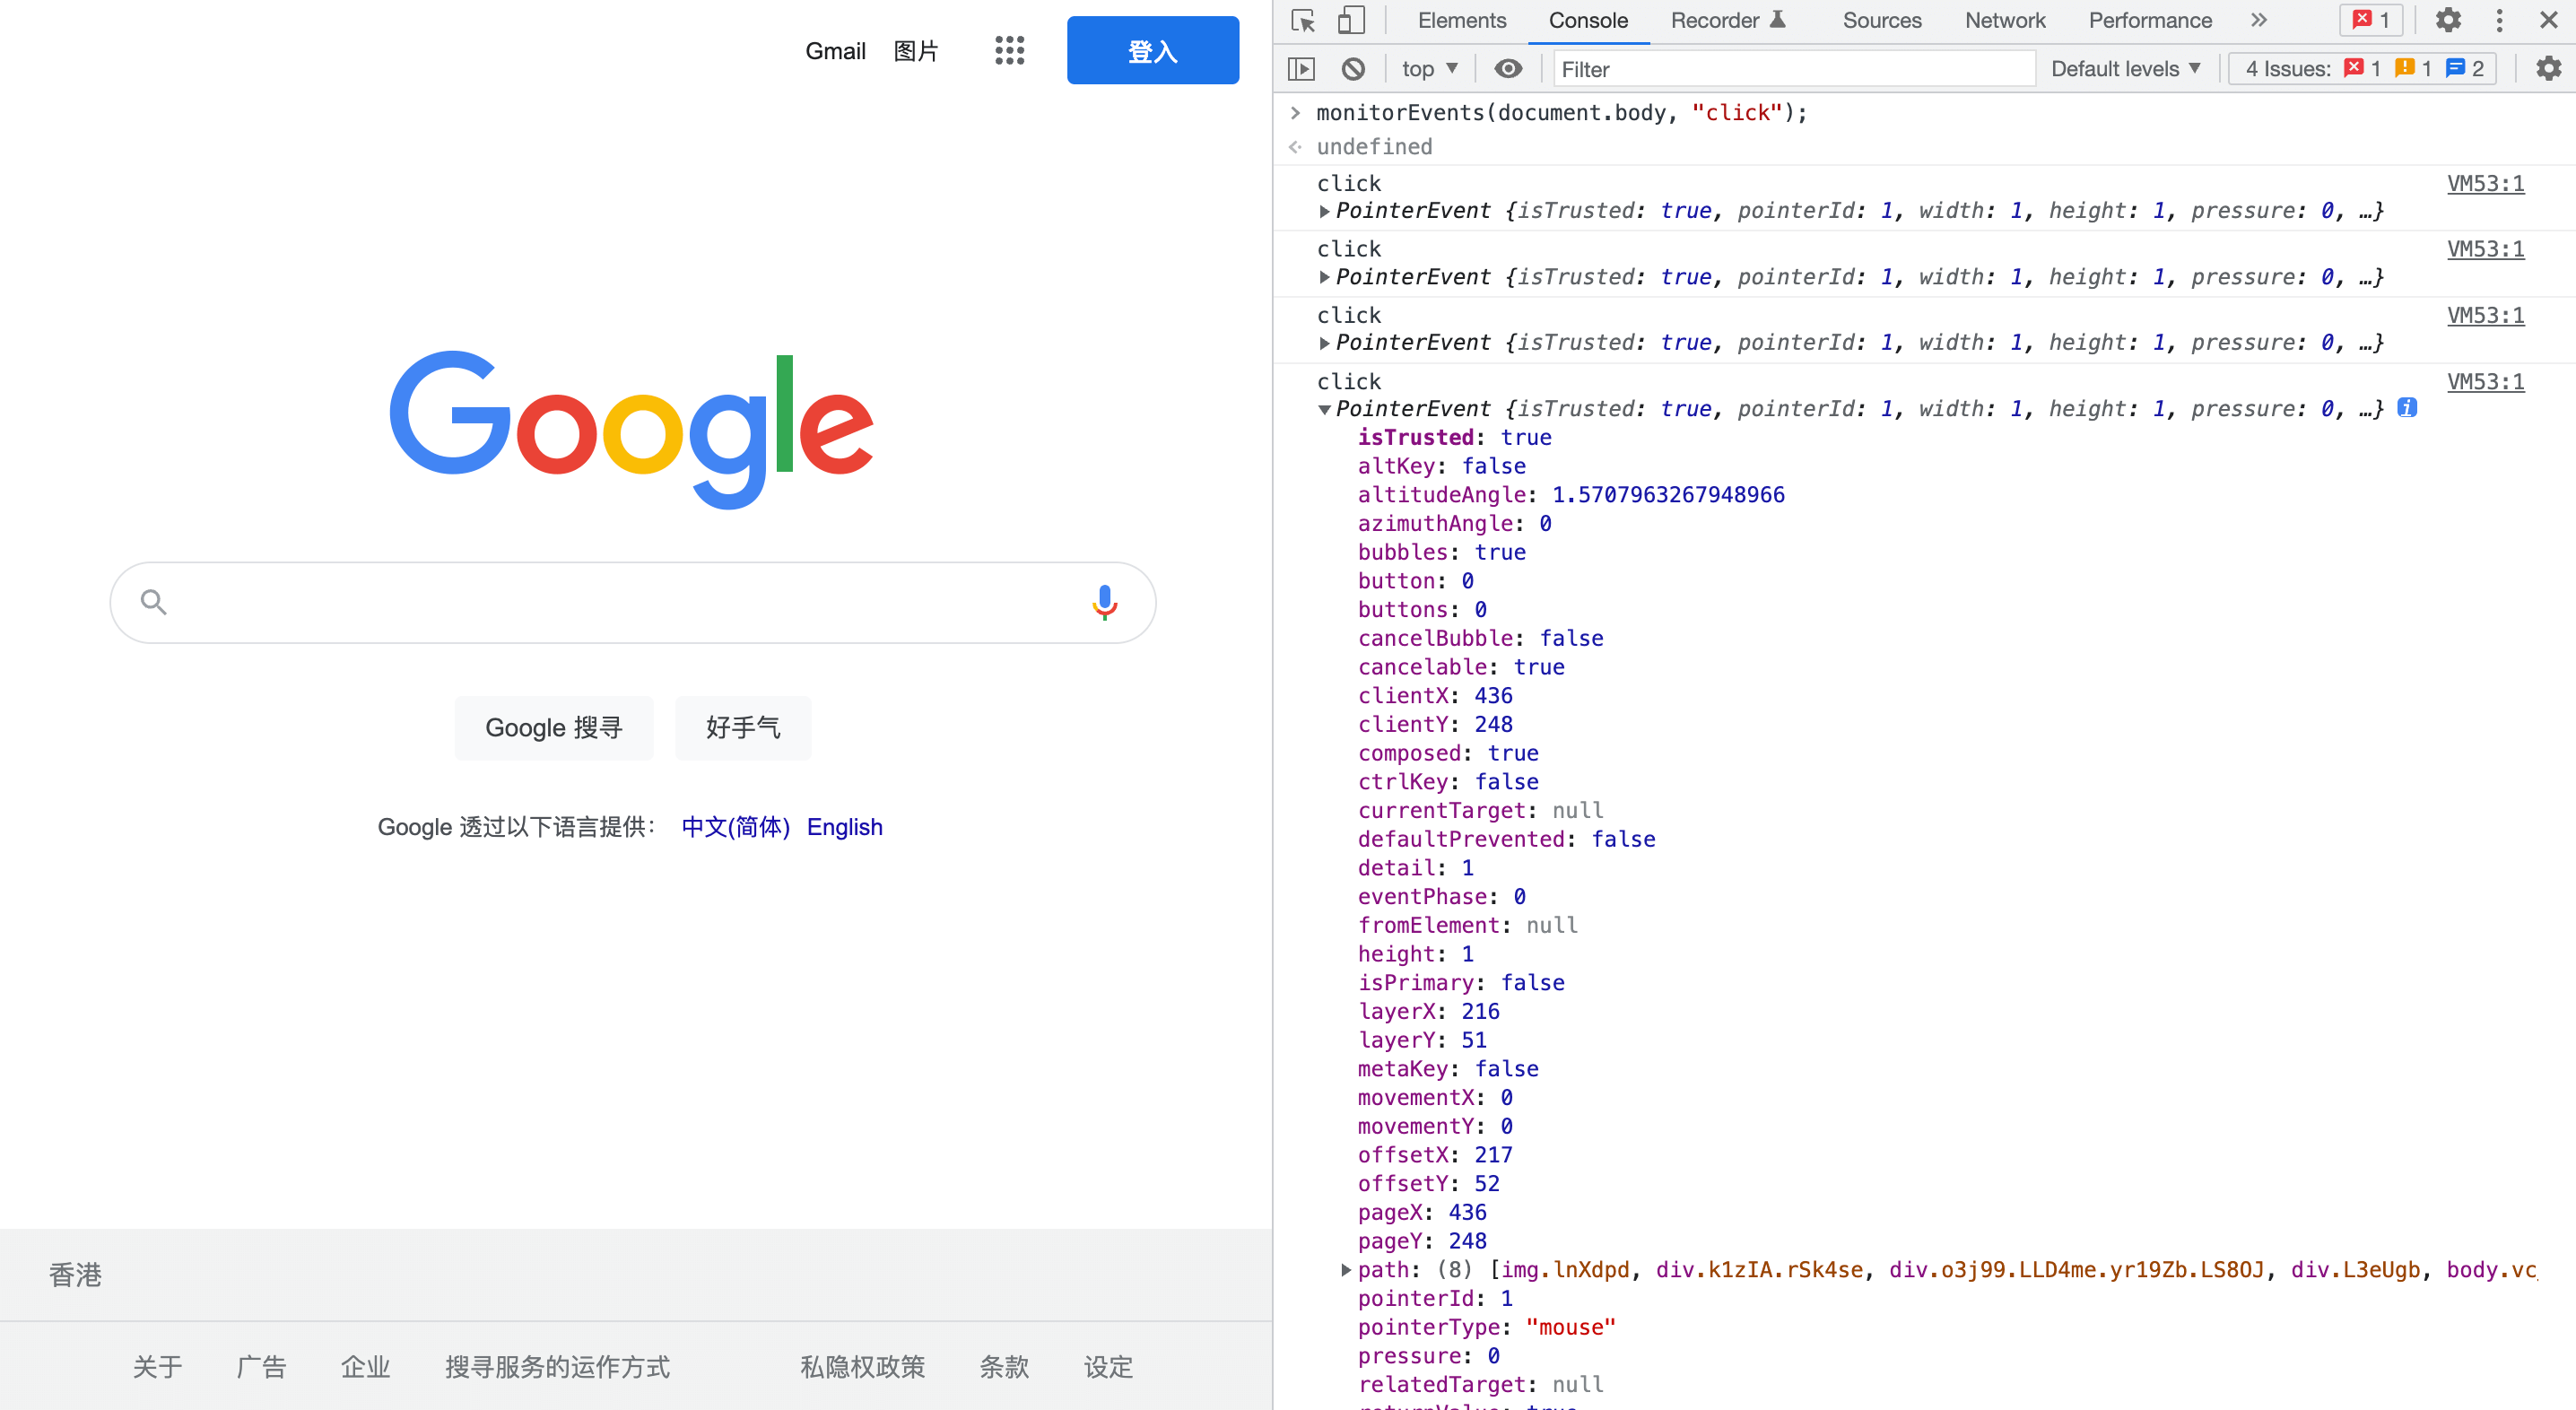
Task: Toggle the console sidebar panel icon
Action: pos(1301,69)
